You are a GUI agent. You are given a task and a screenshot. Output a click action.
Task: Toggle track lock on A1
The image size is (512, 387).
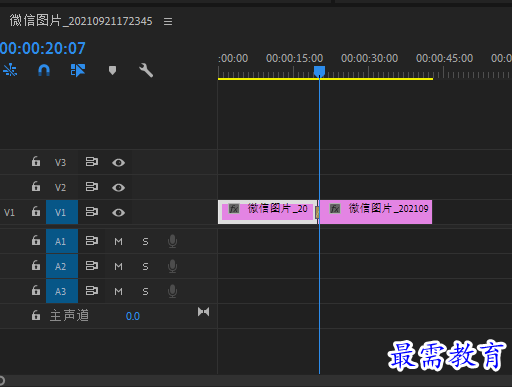click(x=36, y=241)
